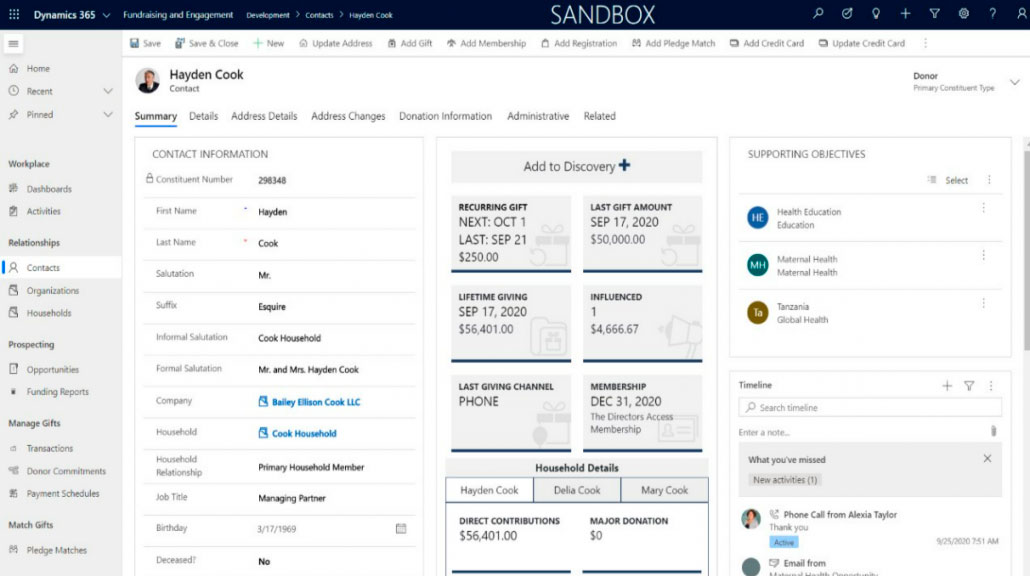Click the quick create plus icon in top bar

905,14
